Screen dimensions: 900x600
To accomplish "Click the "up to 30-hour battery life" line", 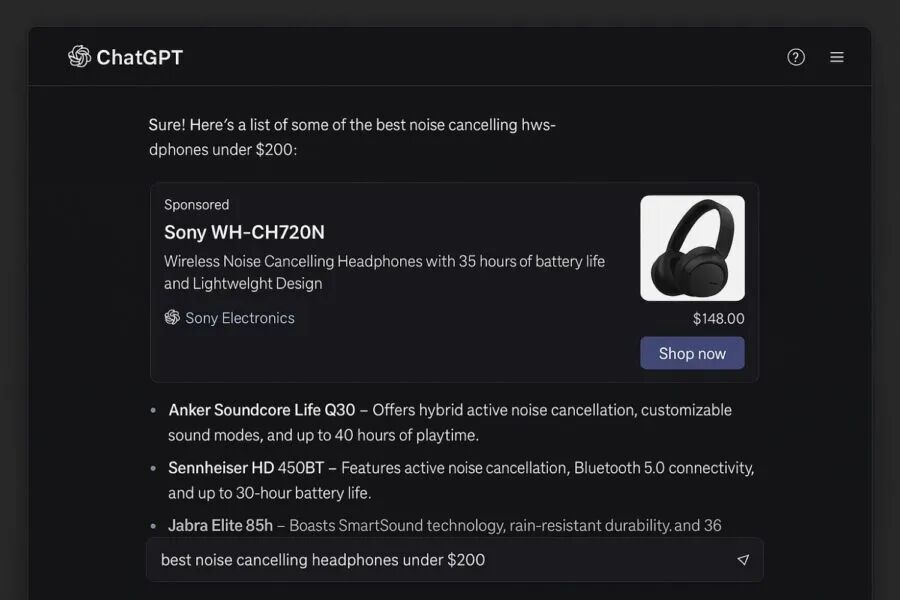I will tap(269, 493).
